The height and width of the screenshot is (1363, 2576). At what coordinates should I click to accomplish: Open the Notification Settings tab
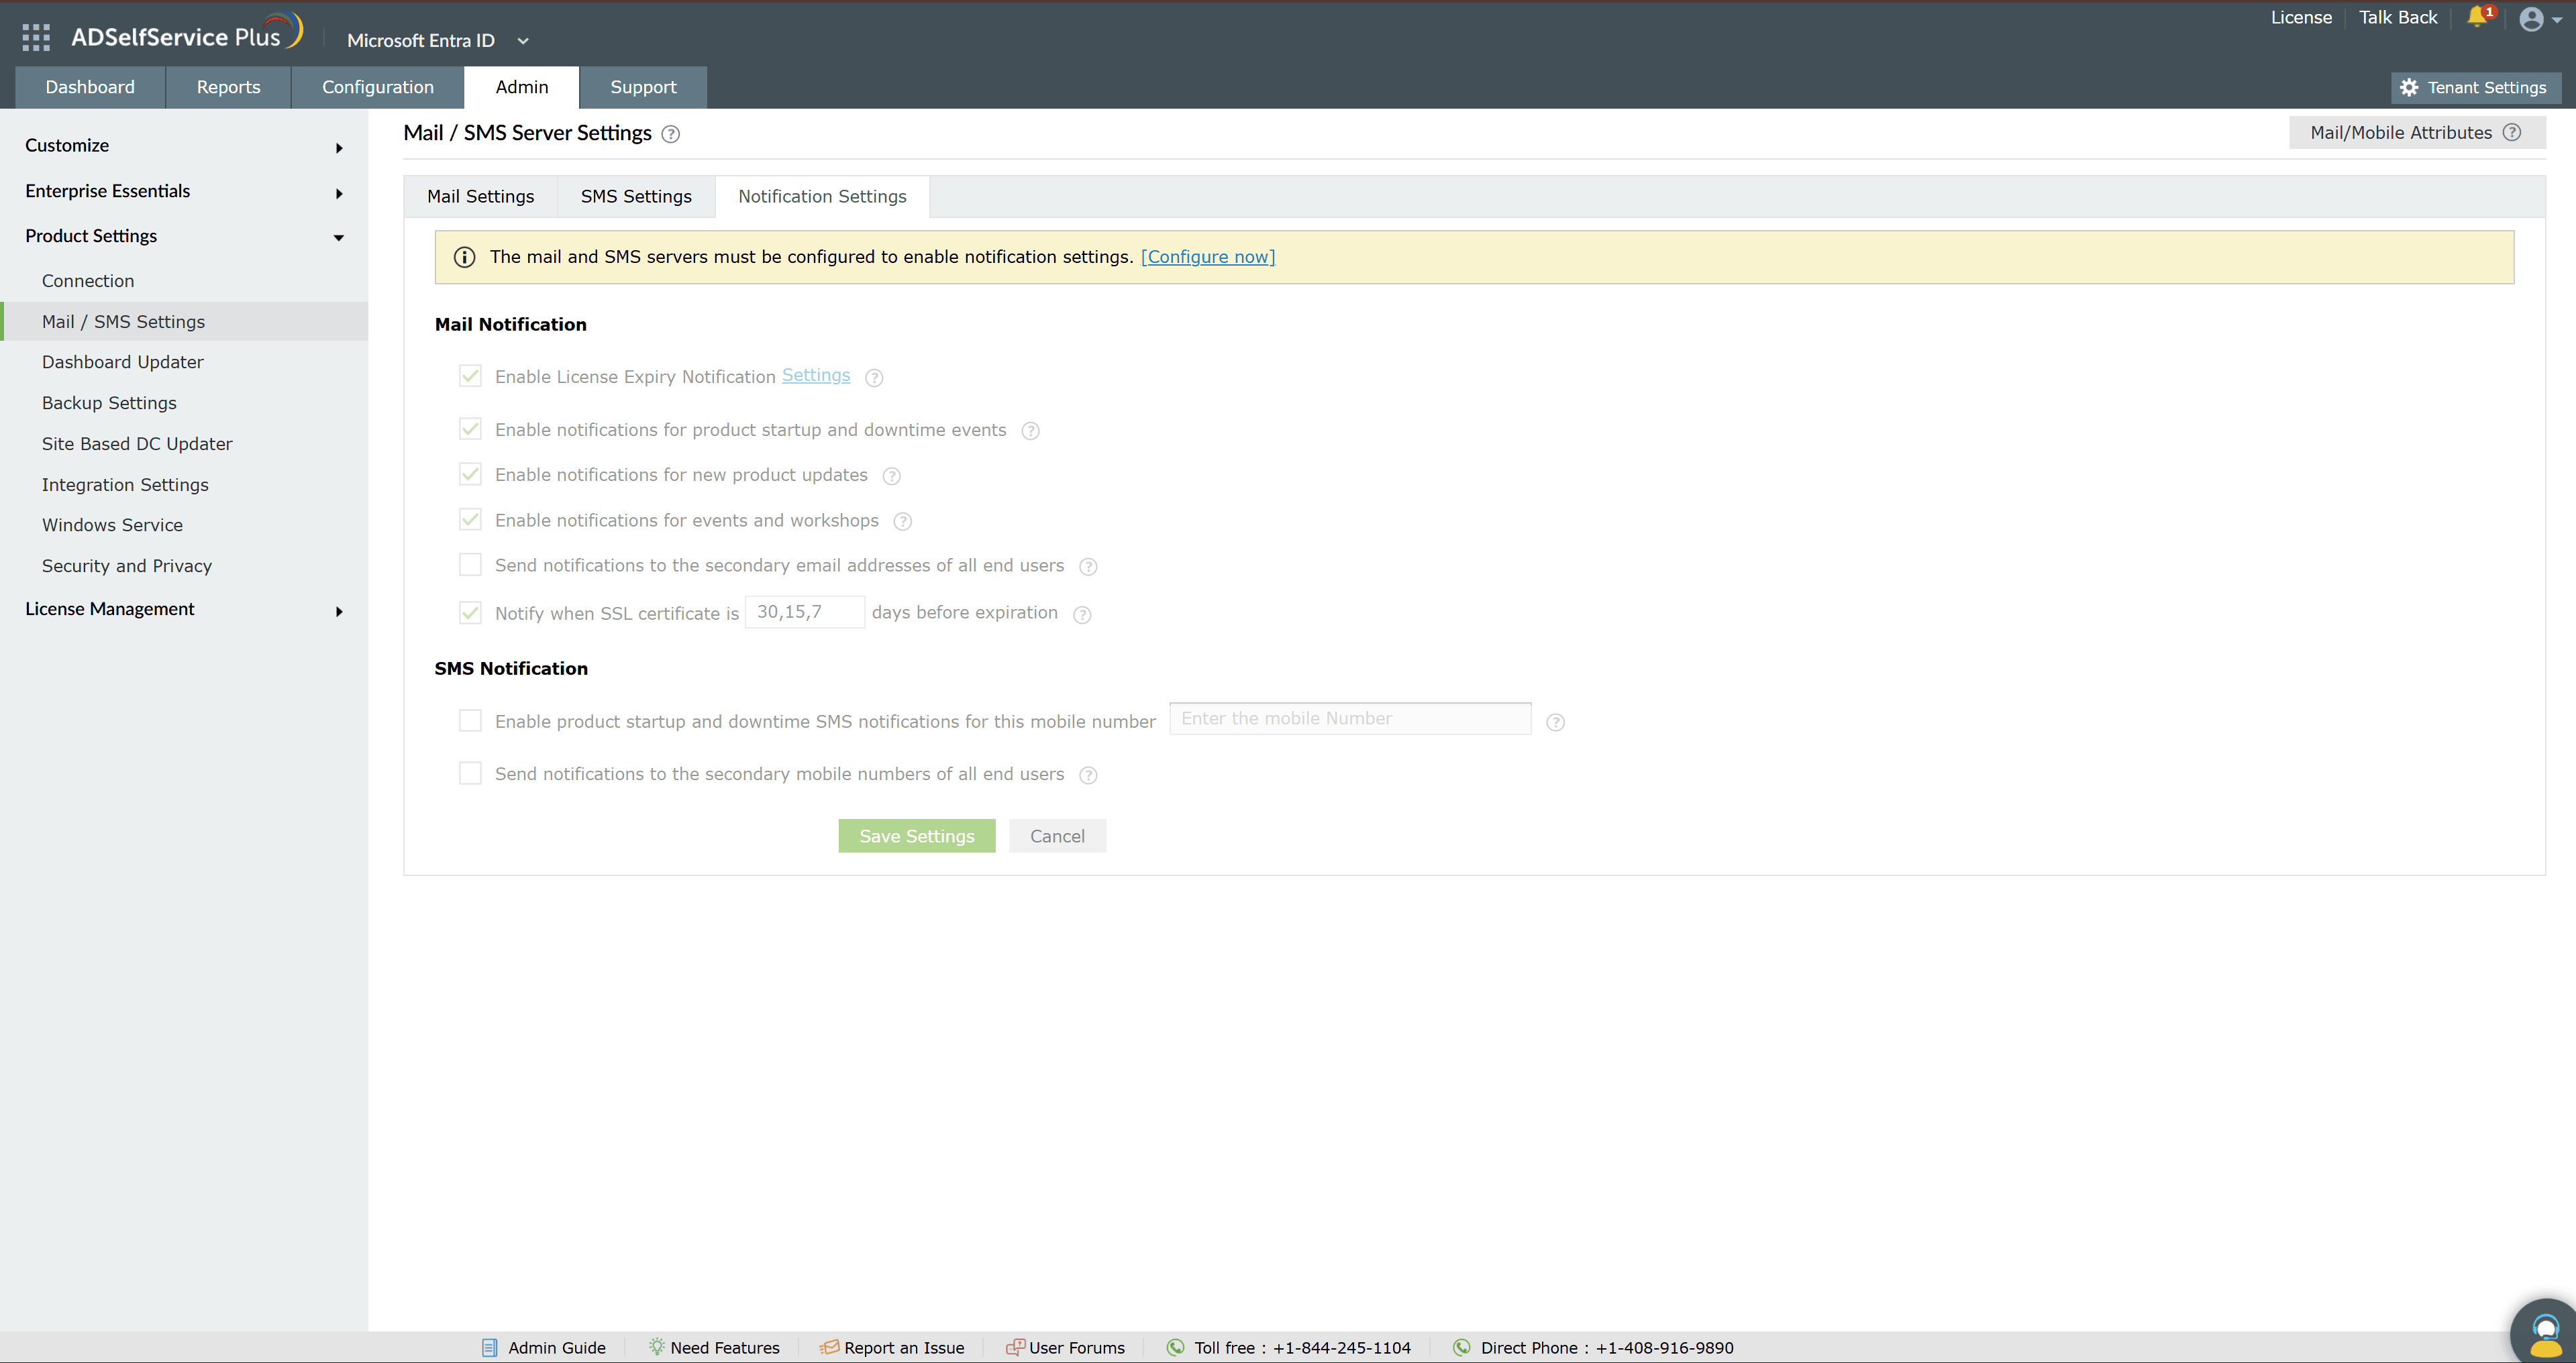click(x=822, y=197)
